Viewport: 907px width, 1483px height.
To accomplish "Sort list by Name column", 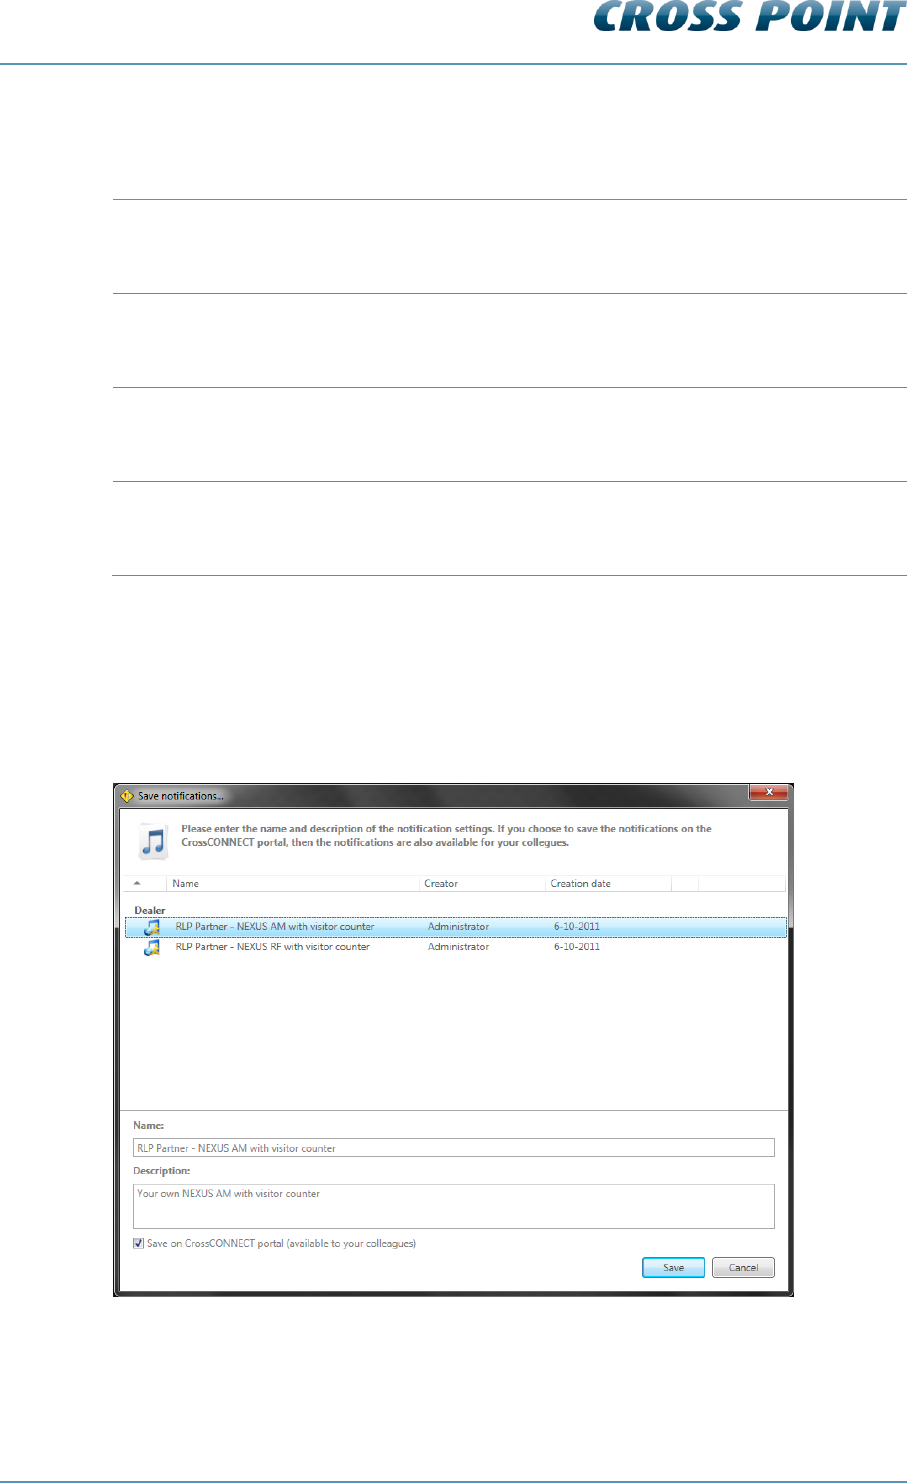I will coord(293,884).
